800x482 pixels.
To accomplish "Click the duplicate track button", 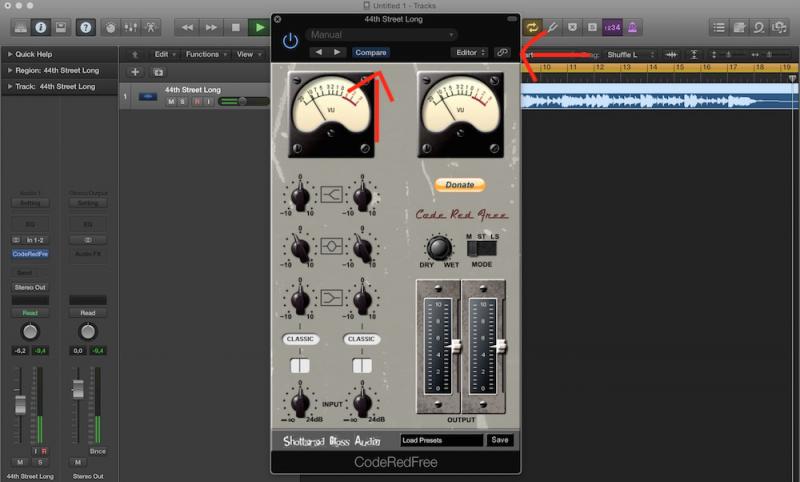I will 158,72.
